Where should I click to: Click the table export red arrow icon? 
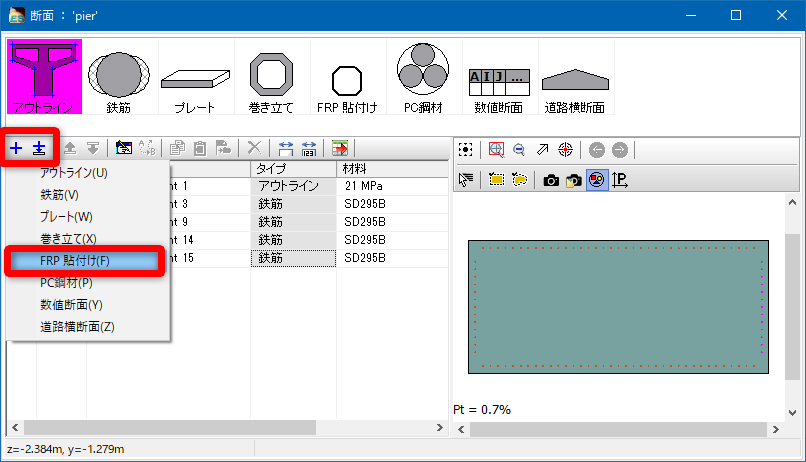coord(340,149)
